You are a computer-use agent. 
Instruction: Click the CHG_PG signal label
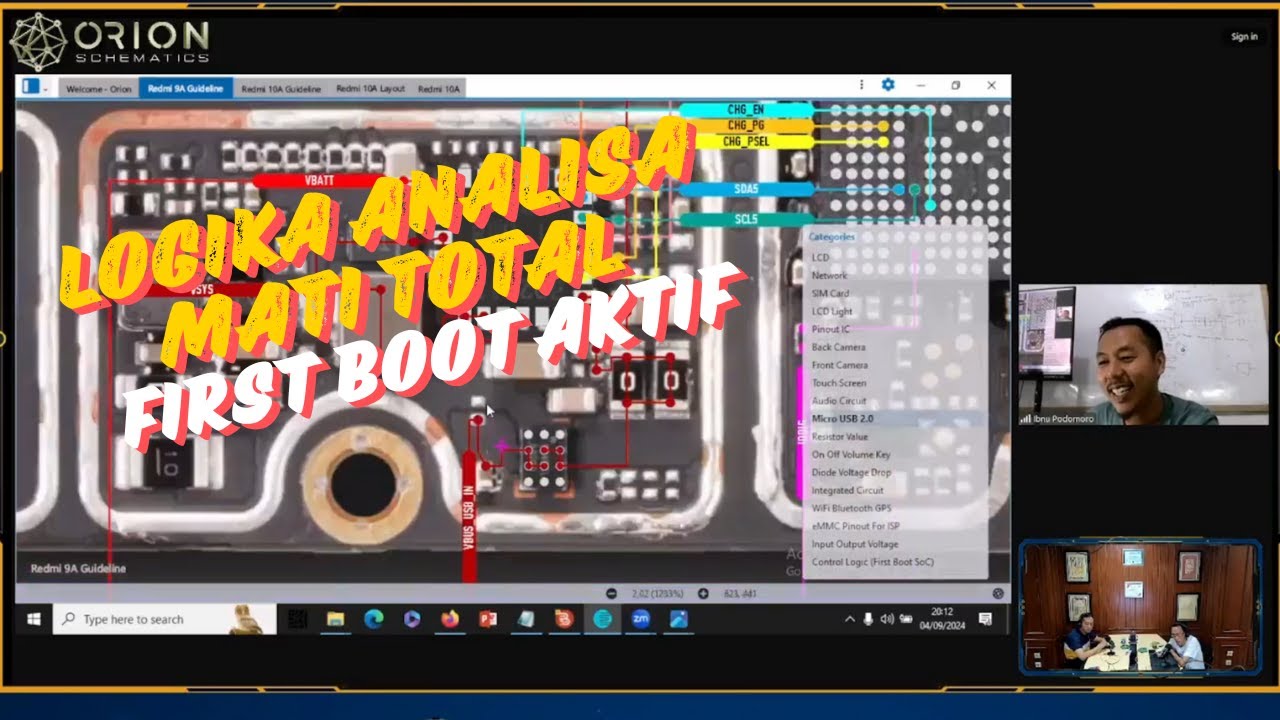point(746,126)
